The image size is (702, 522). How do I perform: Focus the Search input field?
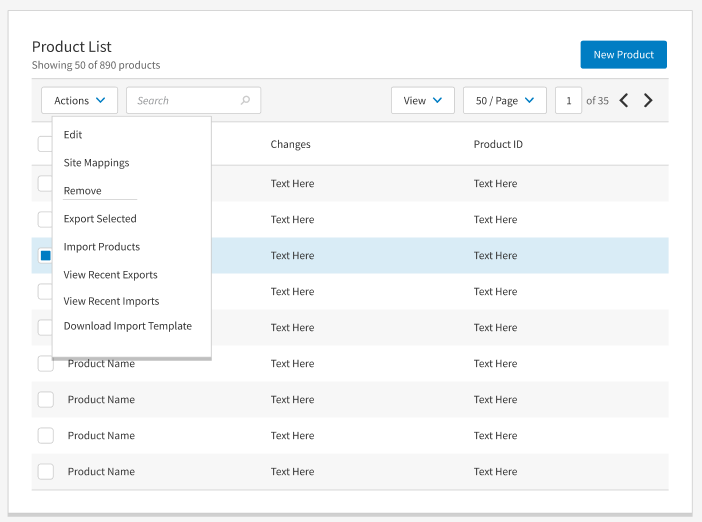[193, 100]
